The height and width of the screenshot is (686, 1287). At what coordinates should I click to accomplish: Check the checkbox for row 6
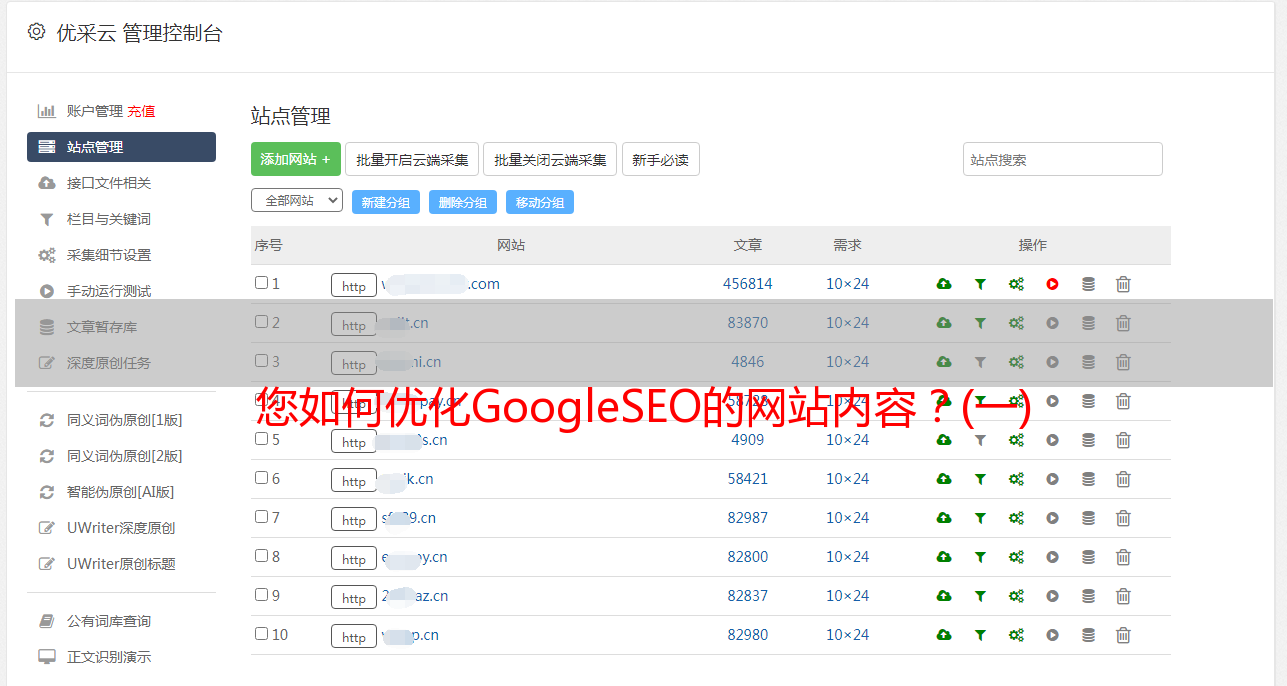[261, 478]
